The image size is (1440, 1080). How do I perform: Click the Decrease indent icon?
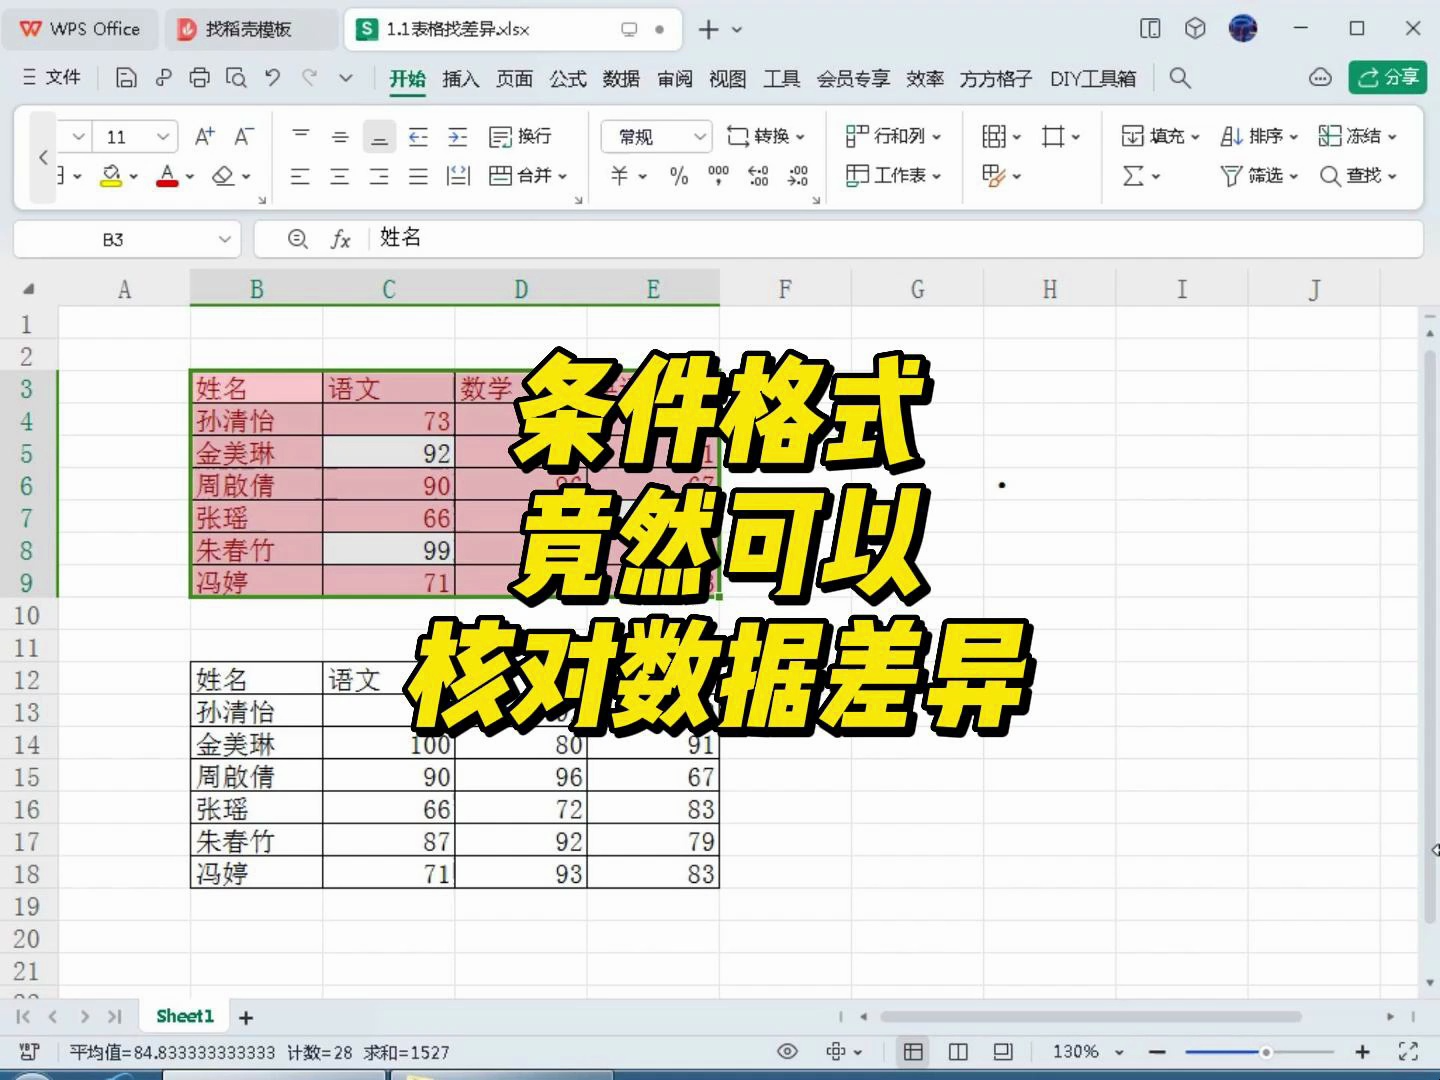[418, 136]
